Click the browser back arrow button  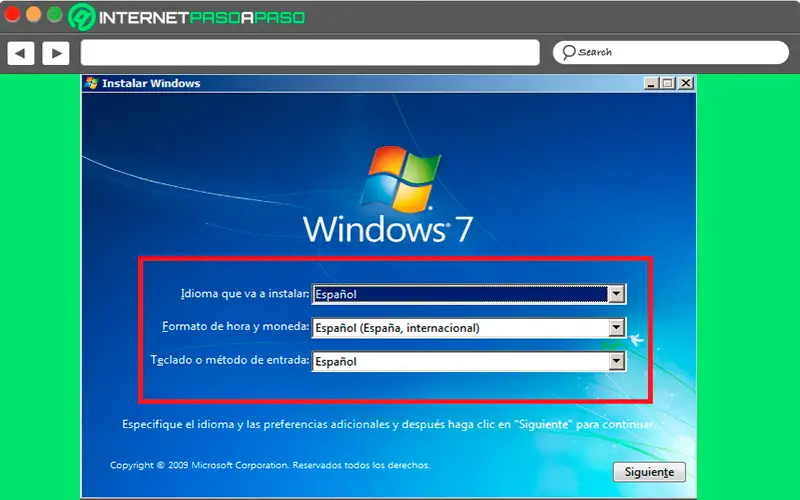pyautogui.click(x=21, y=53)
